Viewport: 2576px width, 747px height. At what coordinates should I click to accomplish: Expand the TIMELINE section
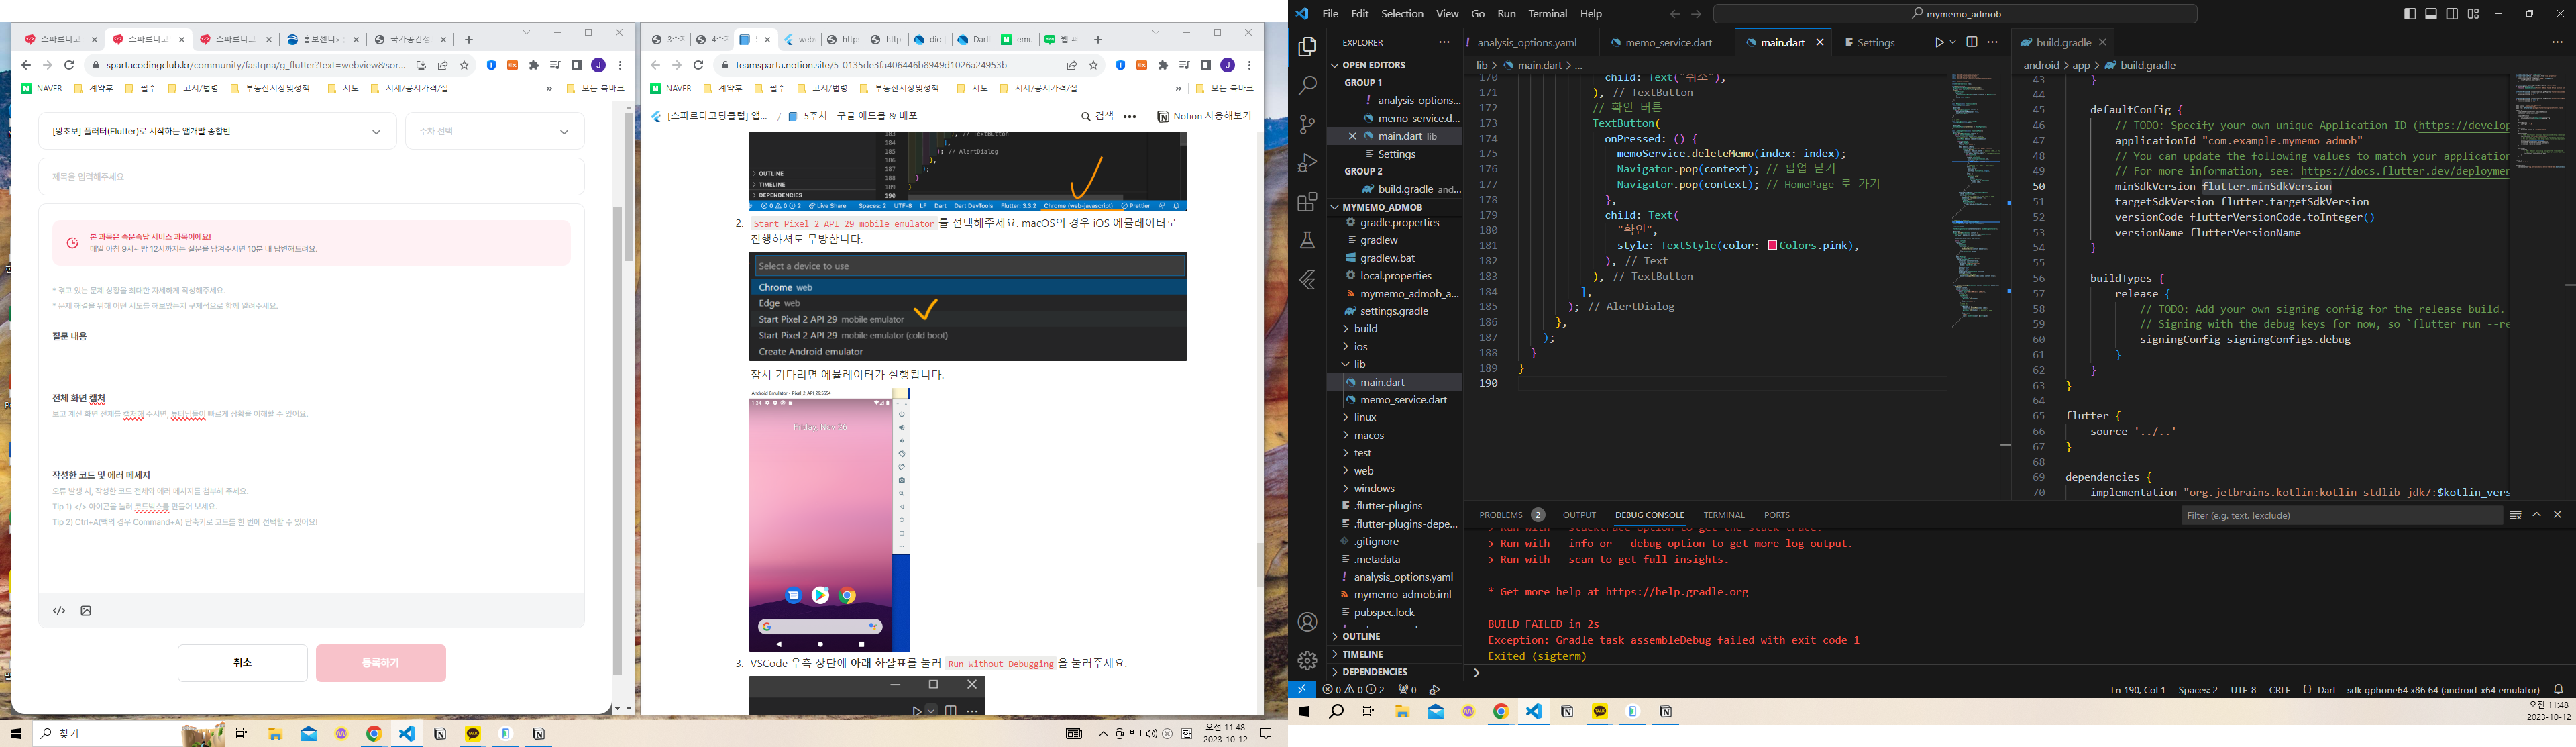(x=1394, y=654)
